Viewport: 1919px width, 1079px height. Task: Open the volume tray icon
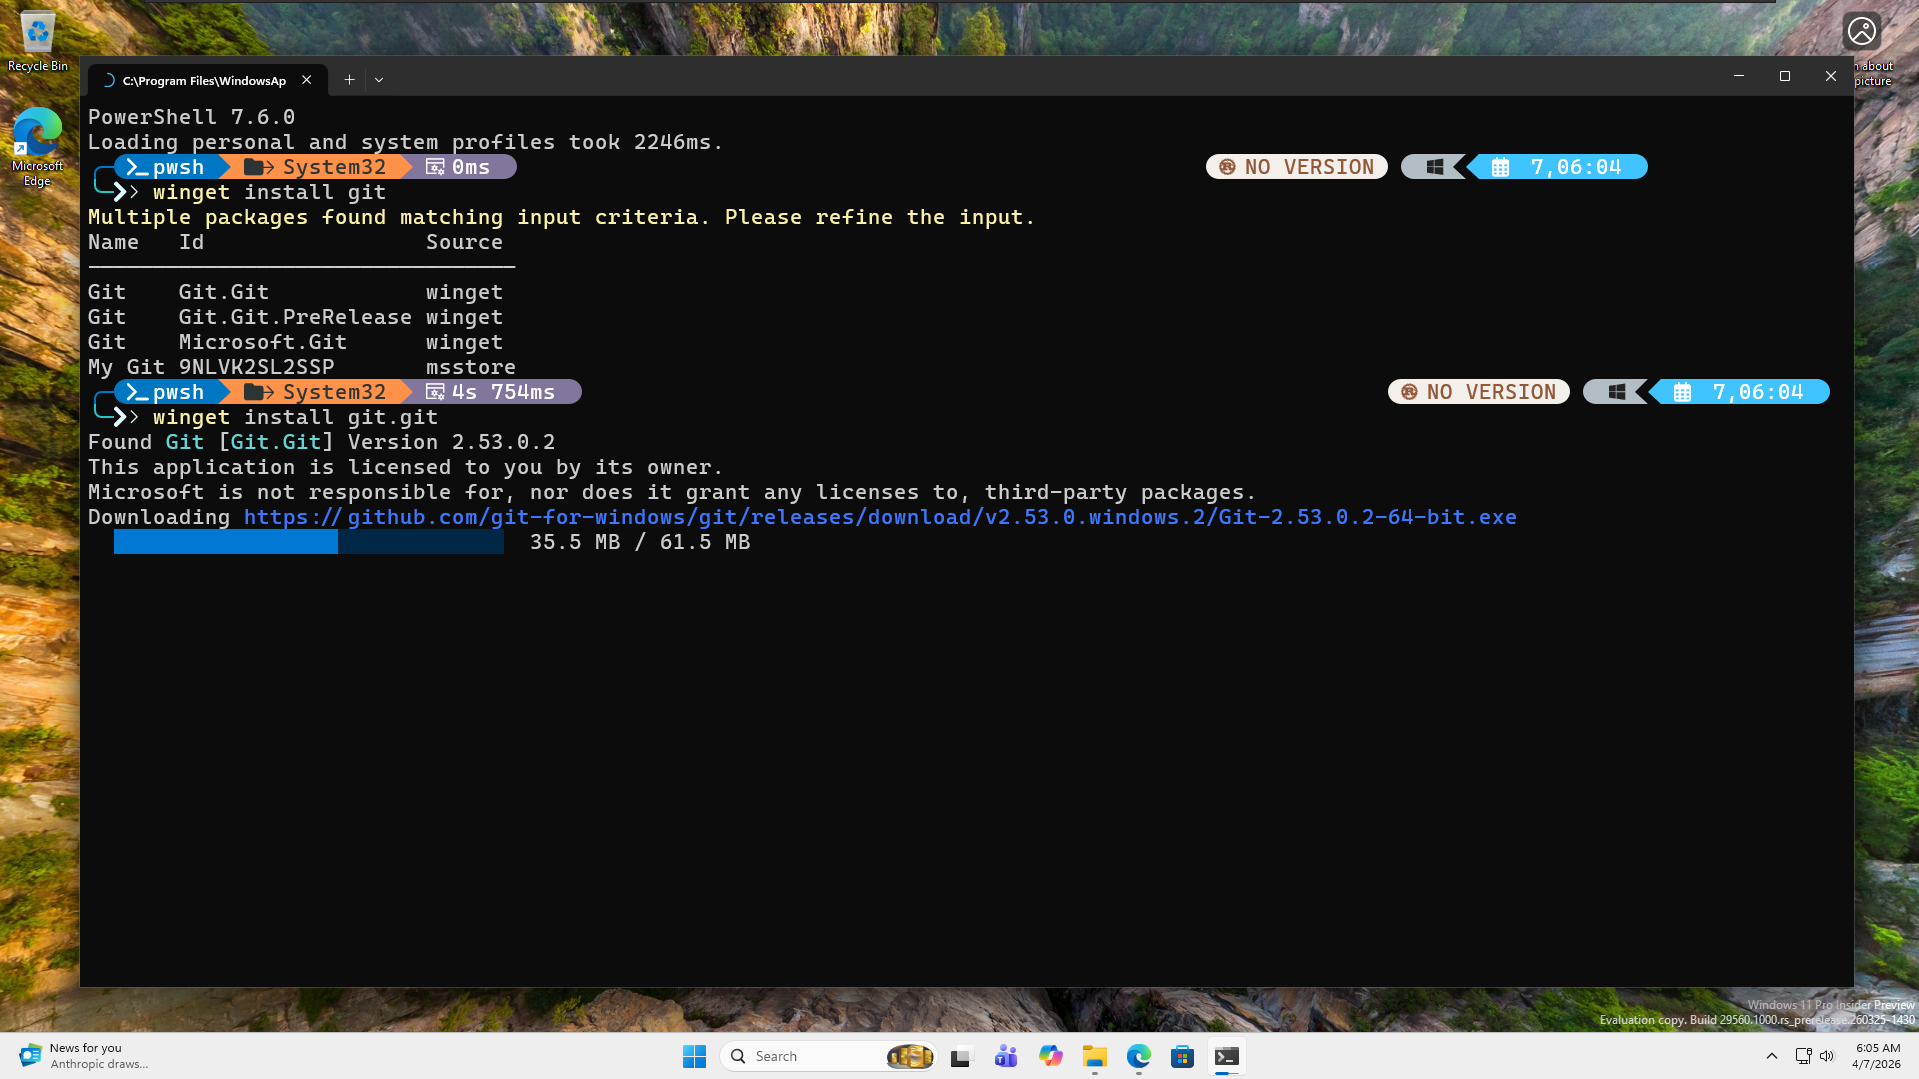1827,1056
